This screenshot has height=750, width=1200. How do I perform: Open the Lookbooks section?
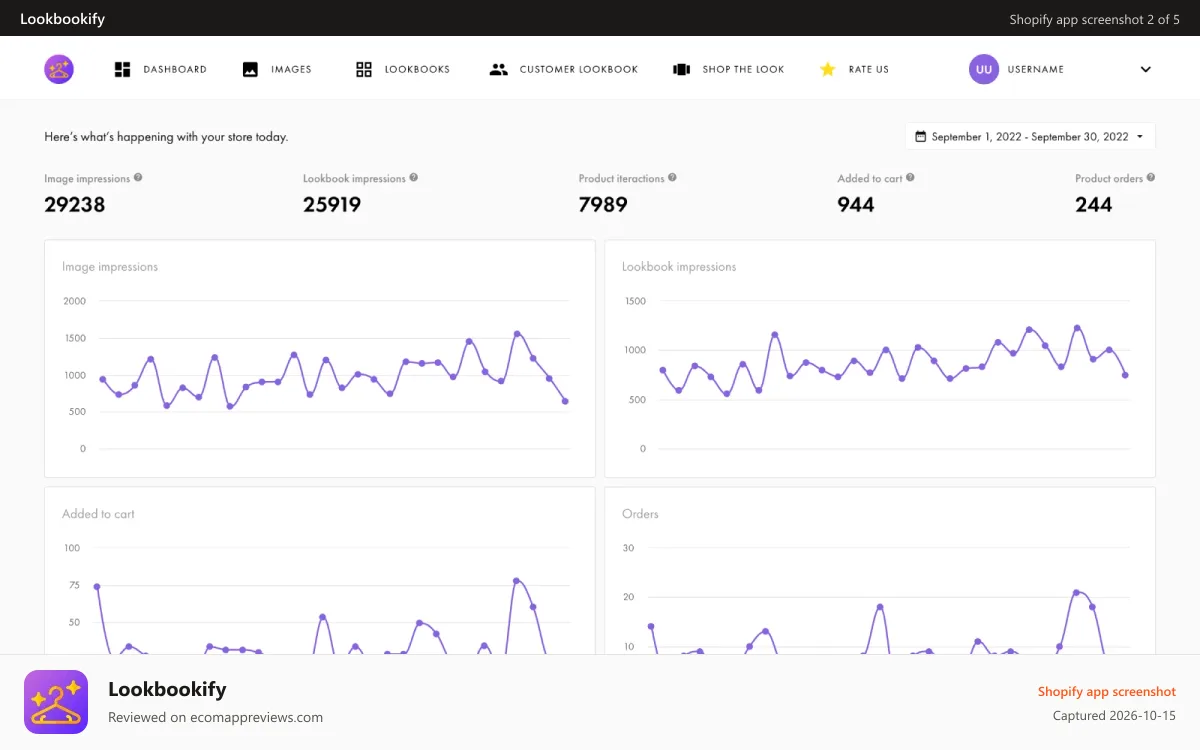(x=403, y=69)
